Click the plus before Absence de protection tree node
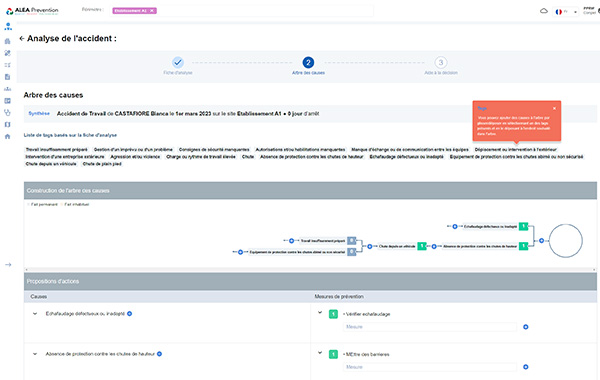This screenshot has height=380, width=600. [x=434, y=246]
